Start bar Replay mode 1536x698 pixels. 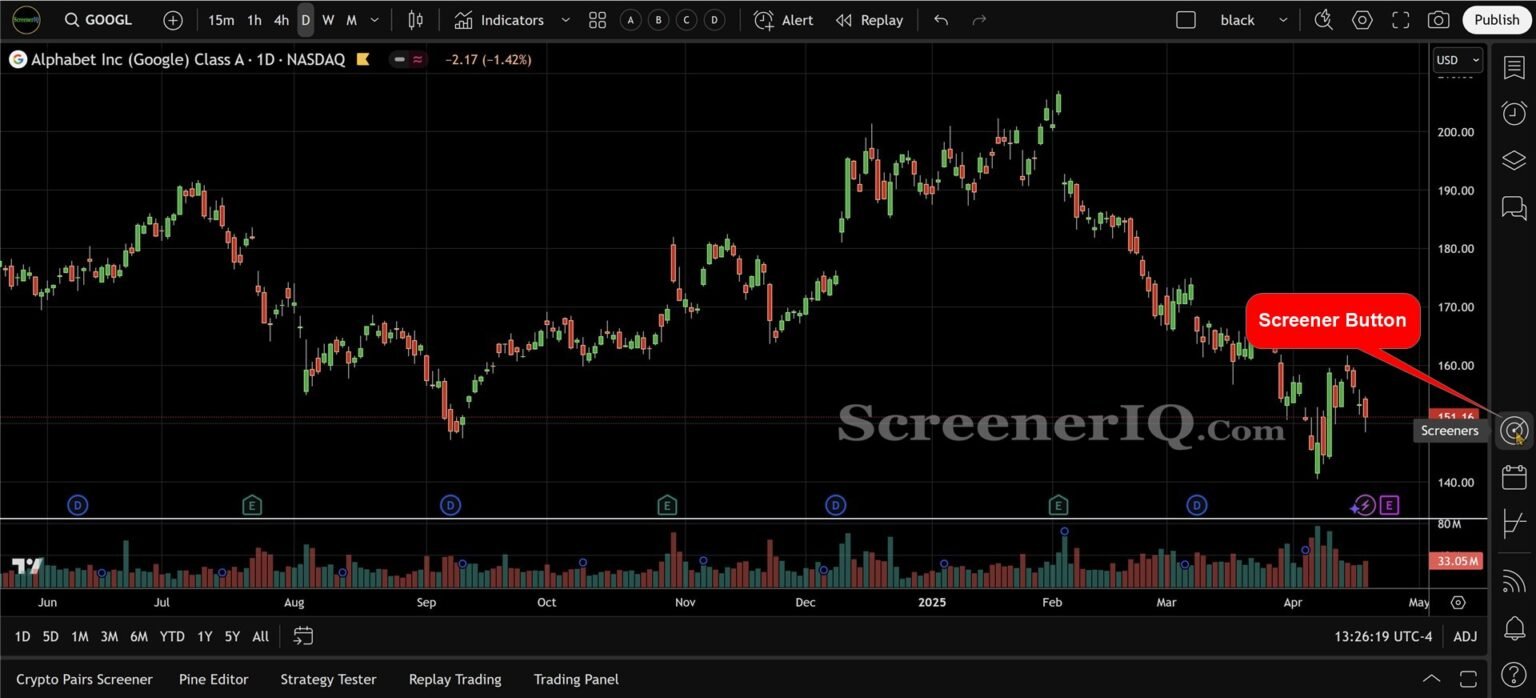869,20
